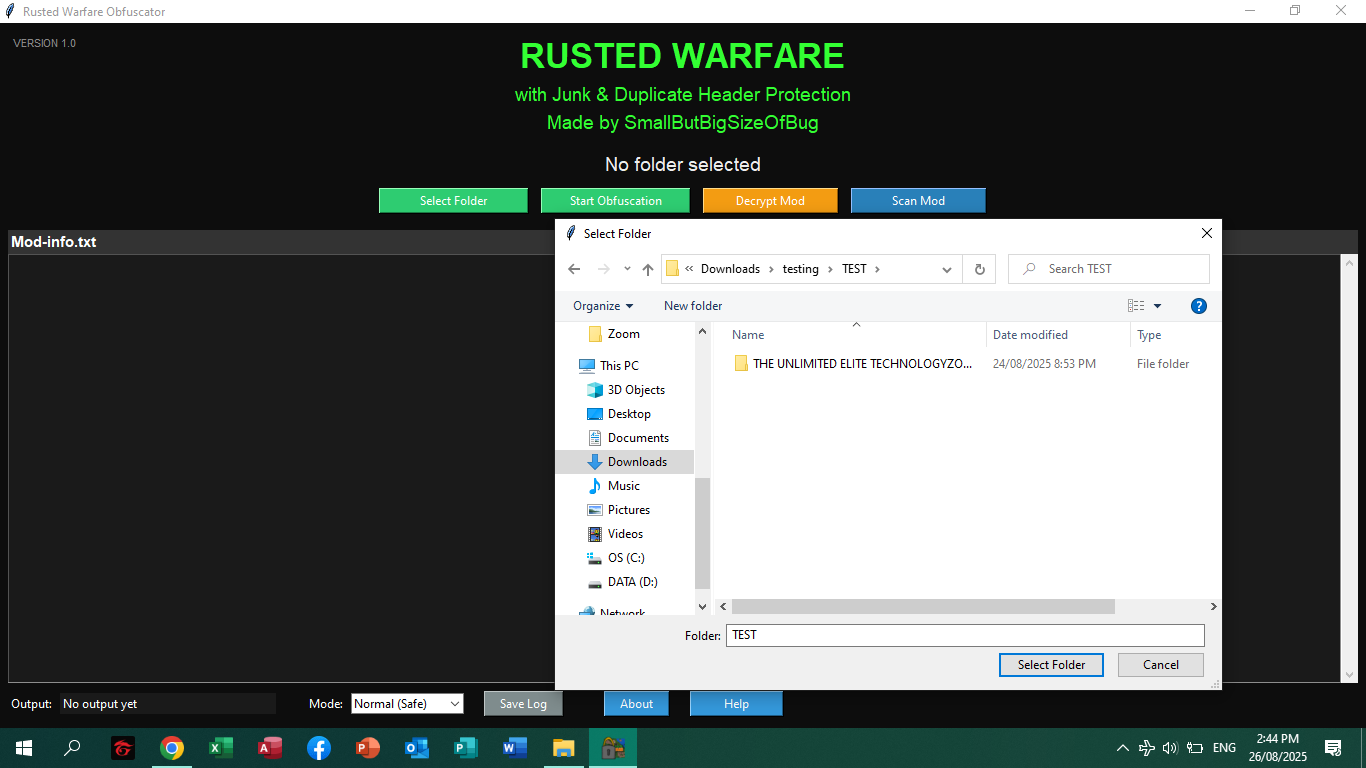Open Word from the taskbar
This screenshot has height=768, width=1366.
[x=515, y=748]
